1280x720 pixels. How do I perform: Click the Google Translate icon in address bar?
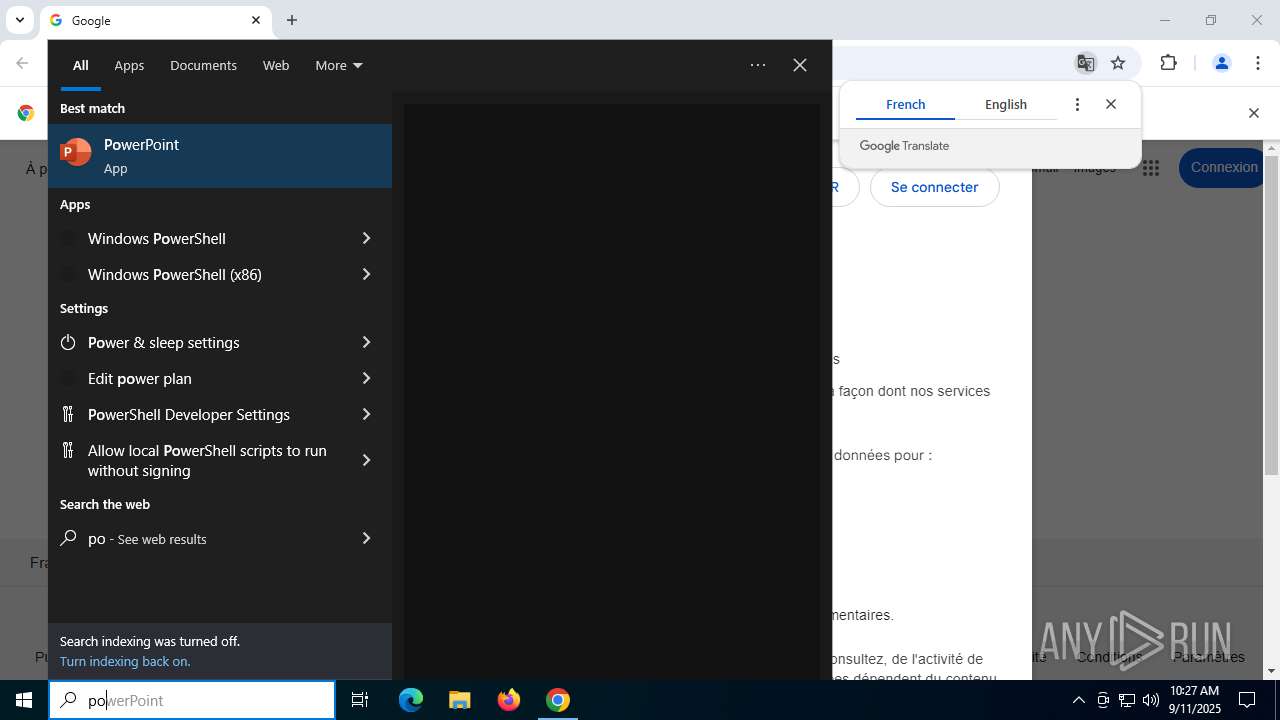[1085, 63]
